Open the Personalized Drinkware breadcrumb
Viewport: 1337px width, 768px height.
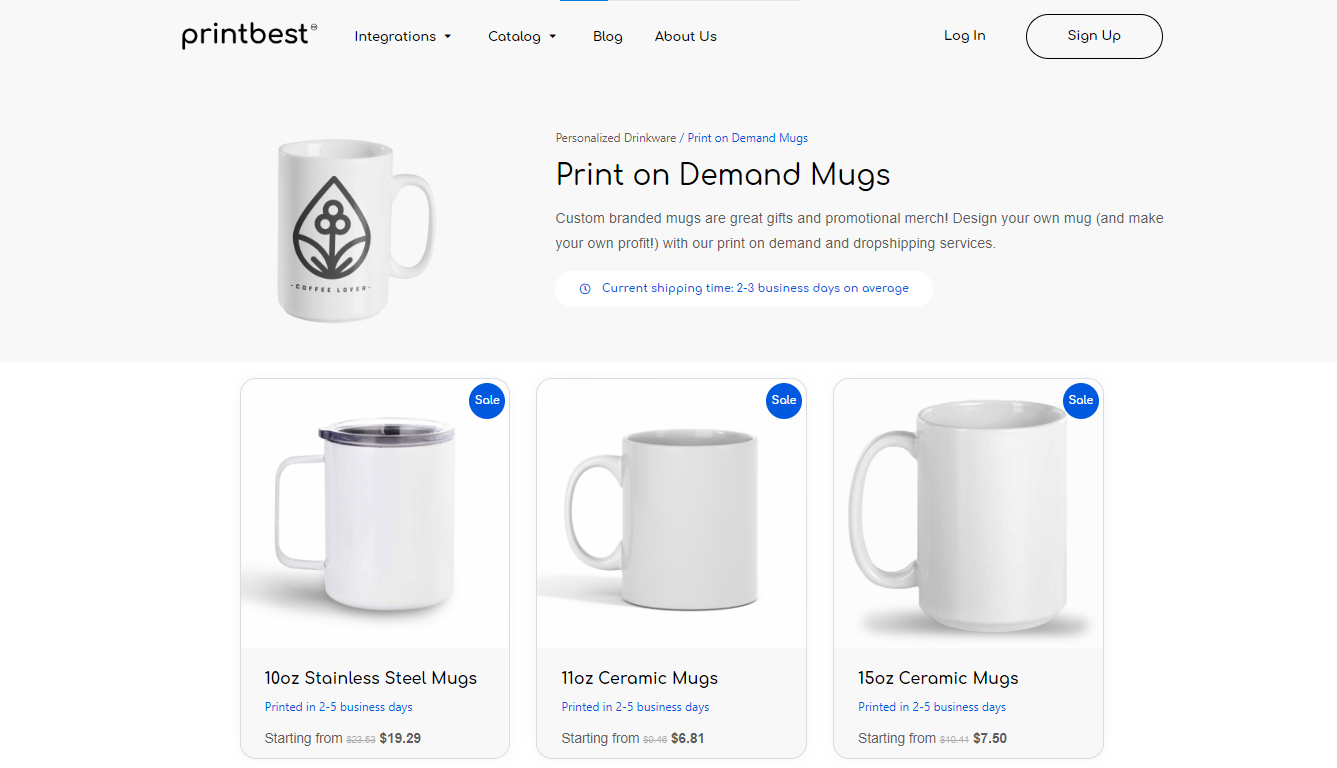(x=616, y=138)
